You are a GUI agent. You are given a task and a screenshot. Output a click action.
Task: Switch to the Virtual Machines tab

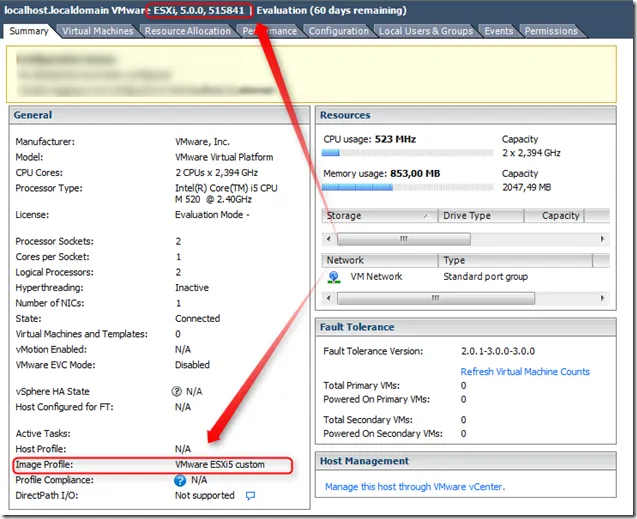(x=98, y=31)
